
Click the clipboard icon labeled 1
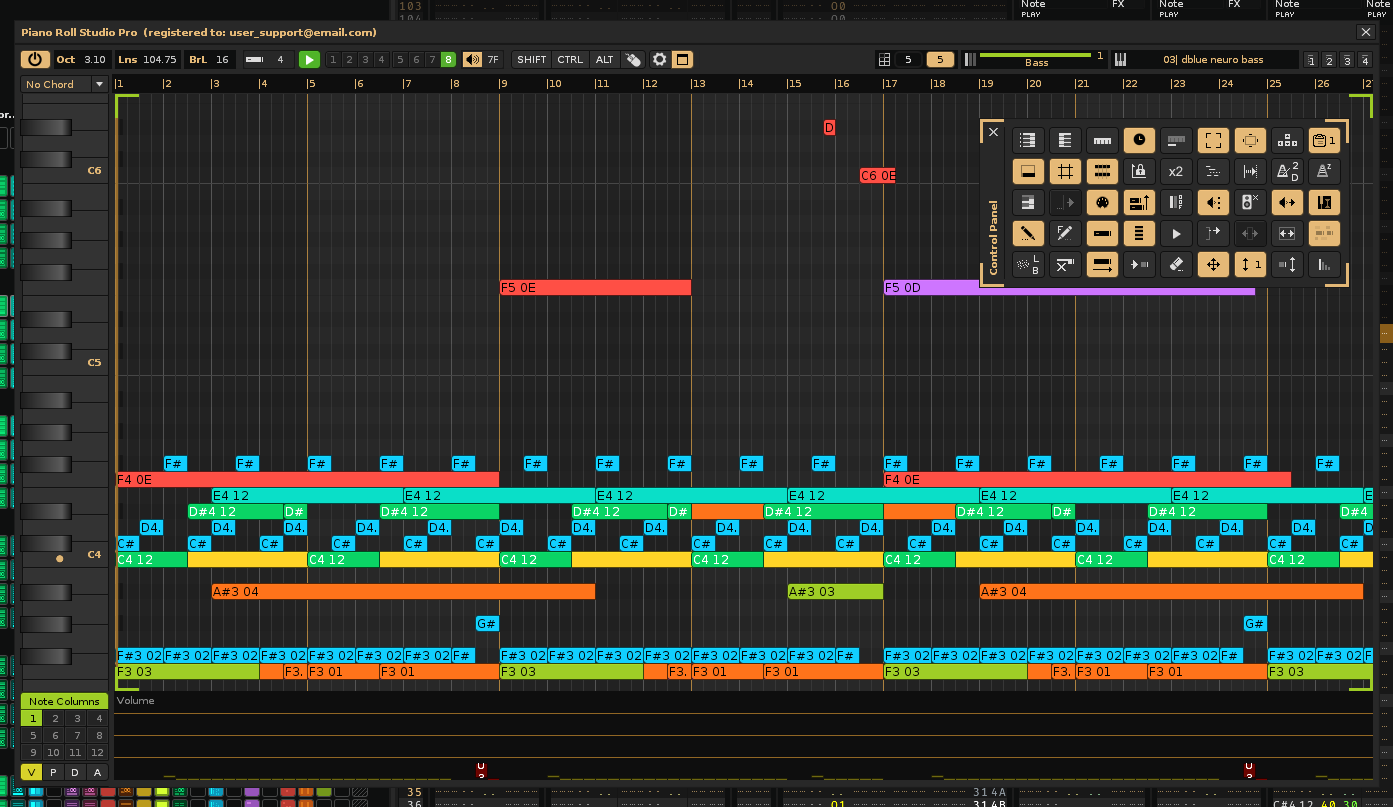tap(1324, 140)
